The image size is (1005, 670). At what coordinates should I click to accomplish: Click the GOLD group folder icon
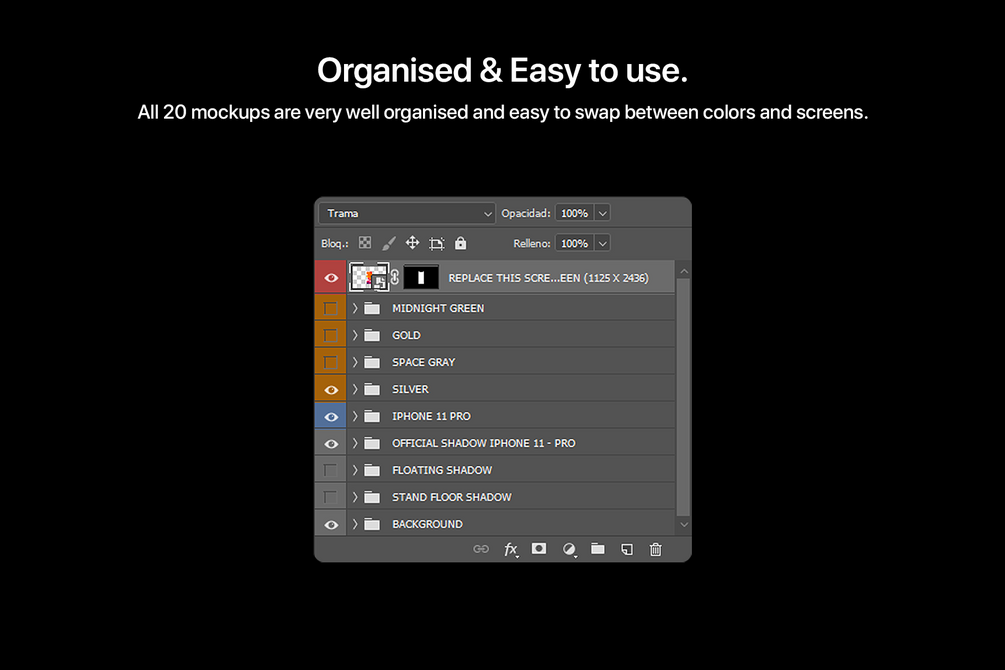(372, 335)
